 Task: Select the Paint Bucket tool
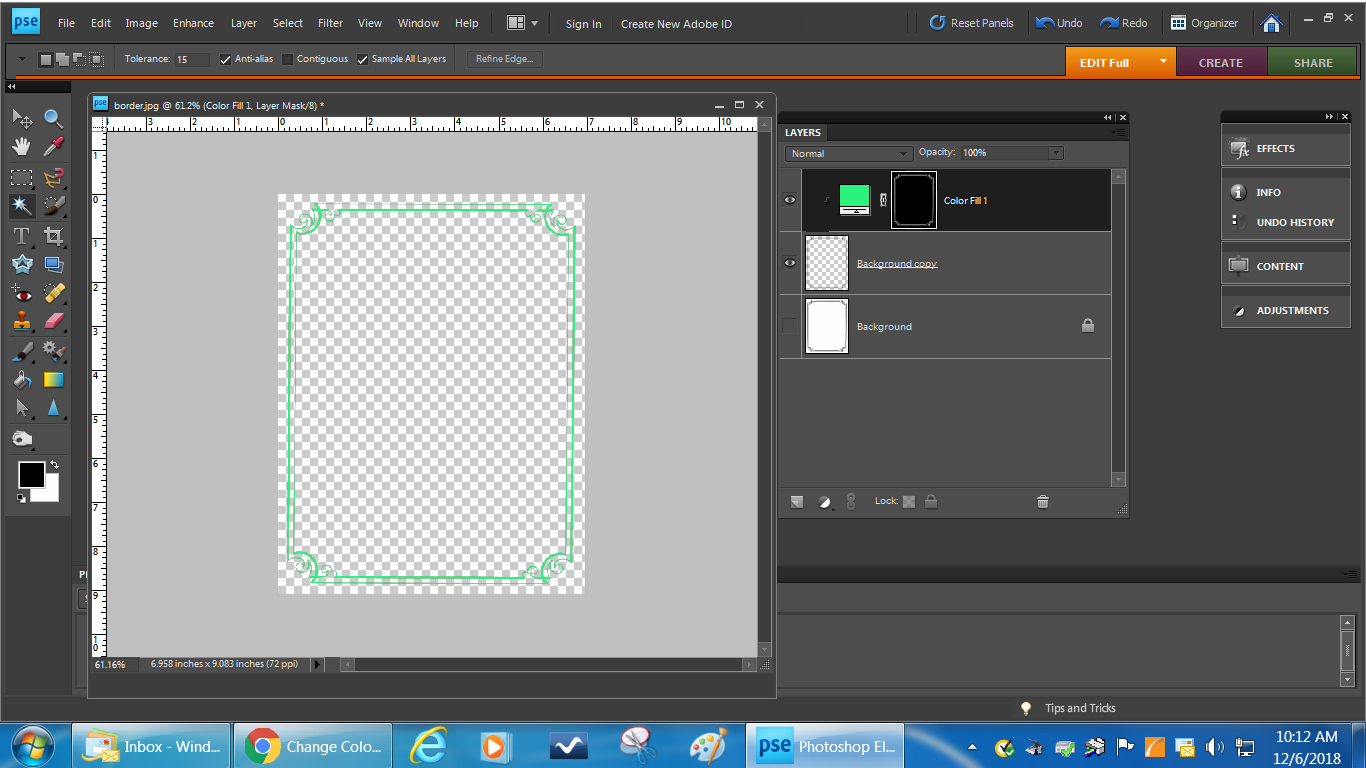point(22,379)
